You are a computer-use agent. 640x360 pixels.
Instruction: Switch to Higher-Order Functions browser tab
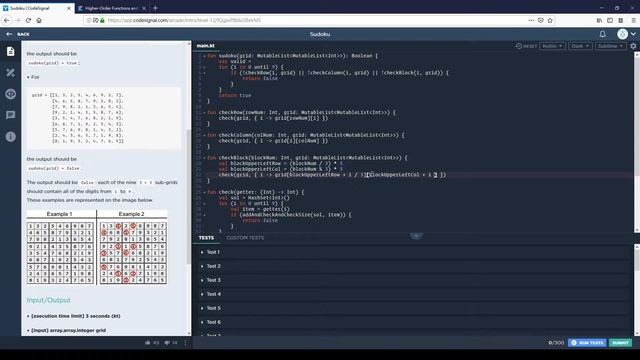click(x=112, y=8)
